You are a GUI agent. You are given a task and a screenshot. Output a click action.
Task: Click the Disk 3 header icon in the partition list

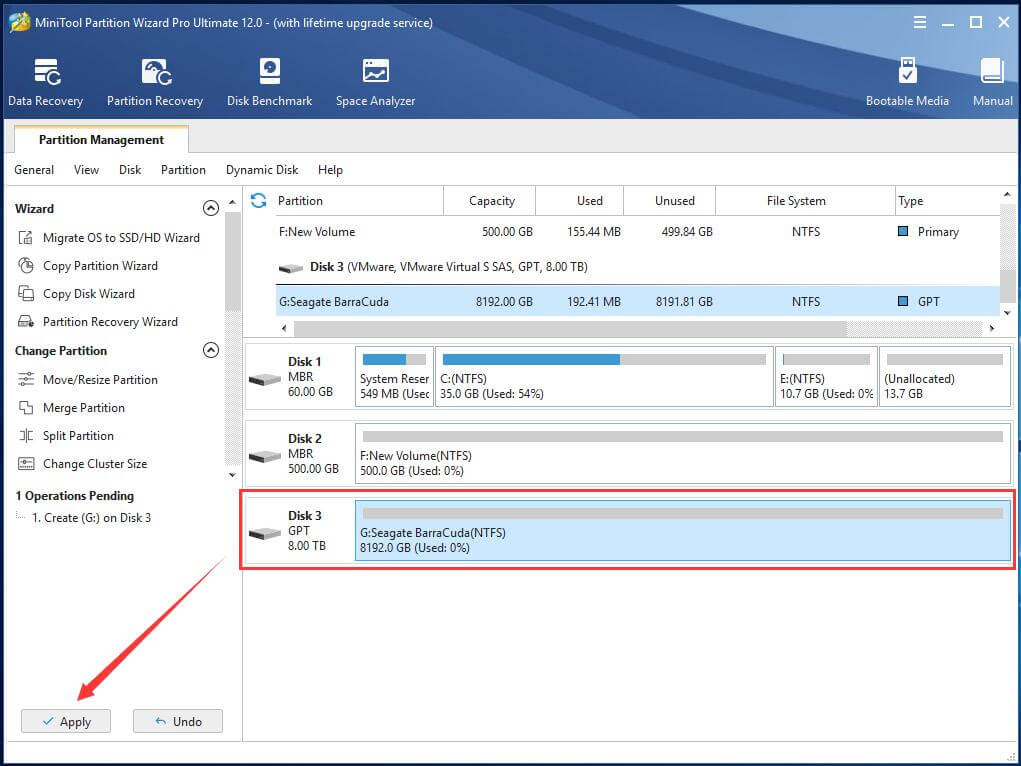click(x=291, y=268)
